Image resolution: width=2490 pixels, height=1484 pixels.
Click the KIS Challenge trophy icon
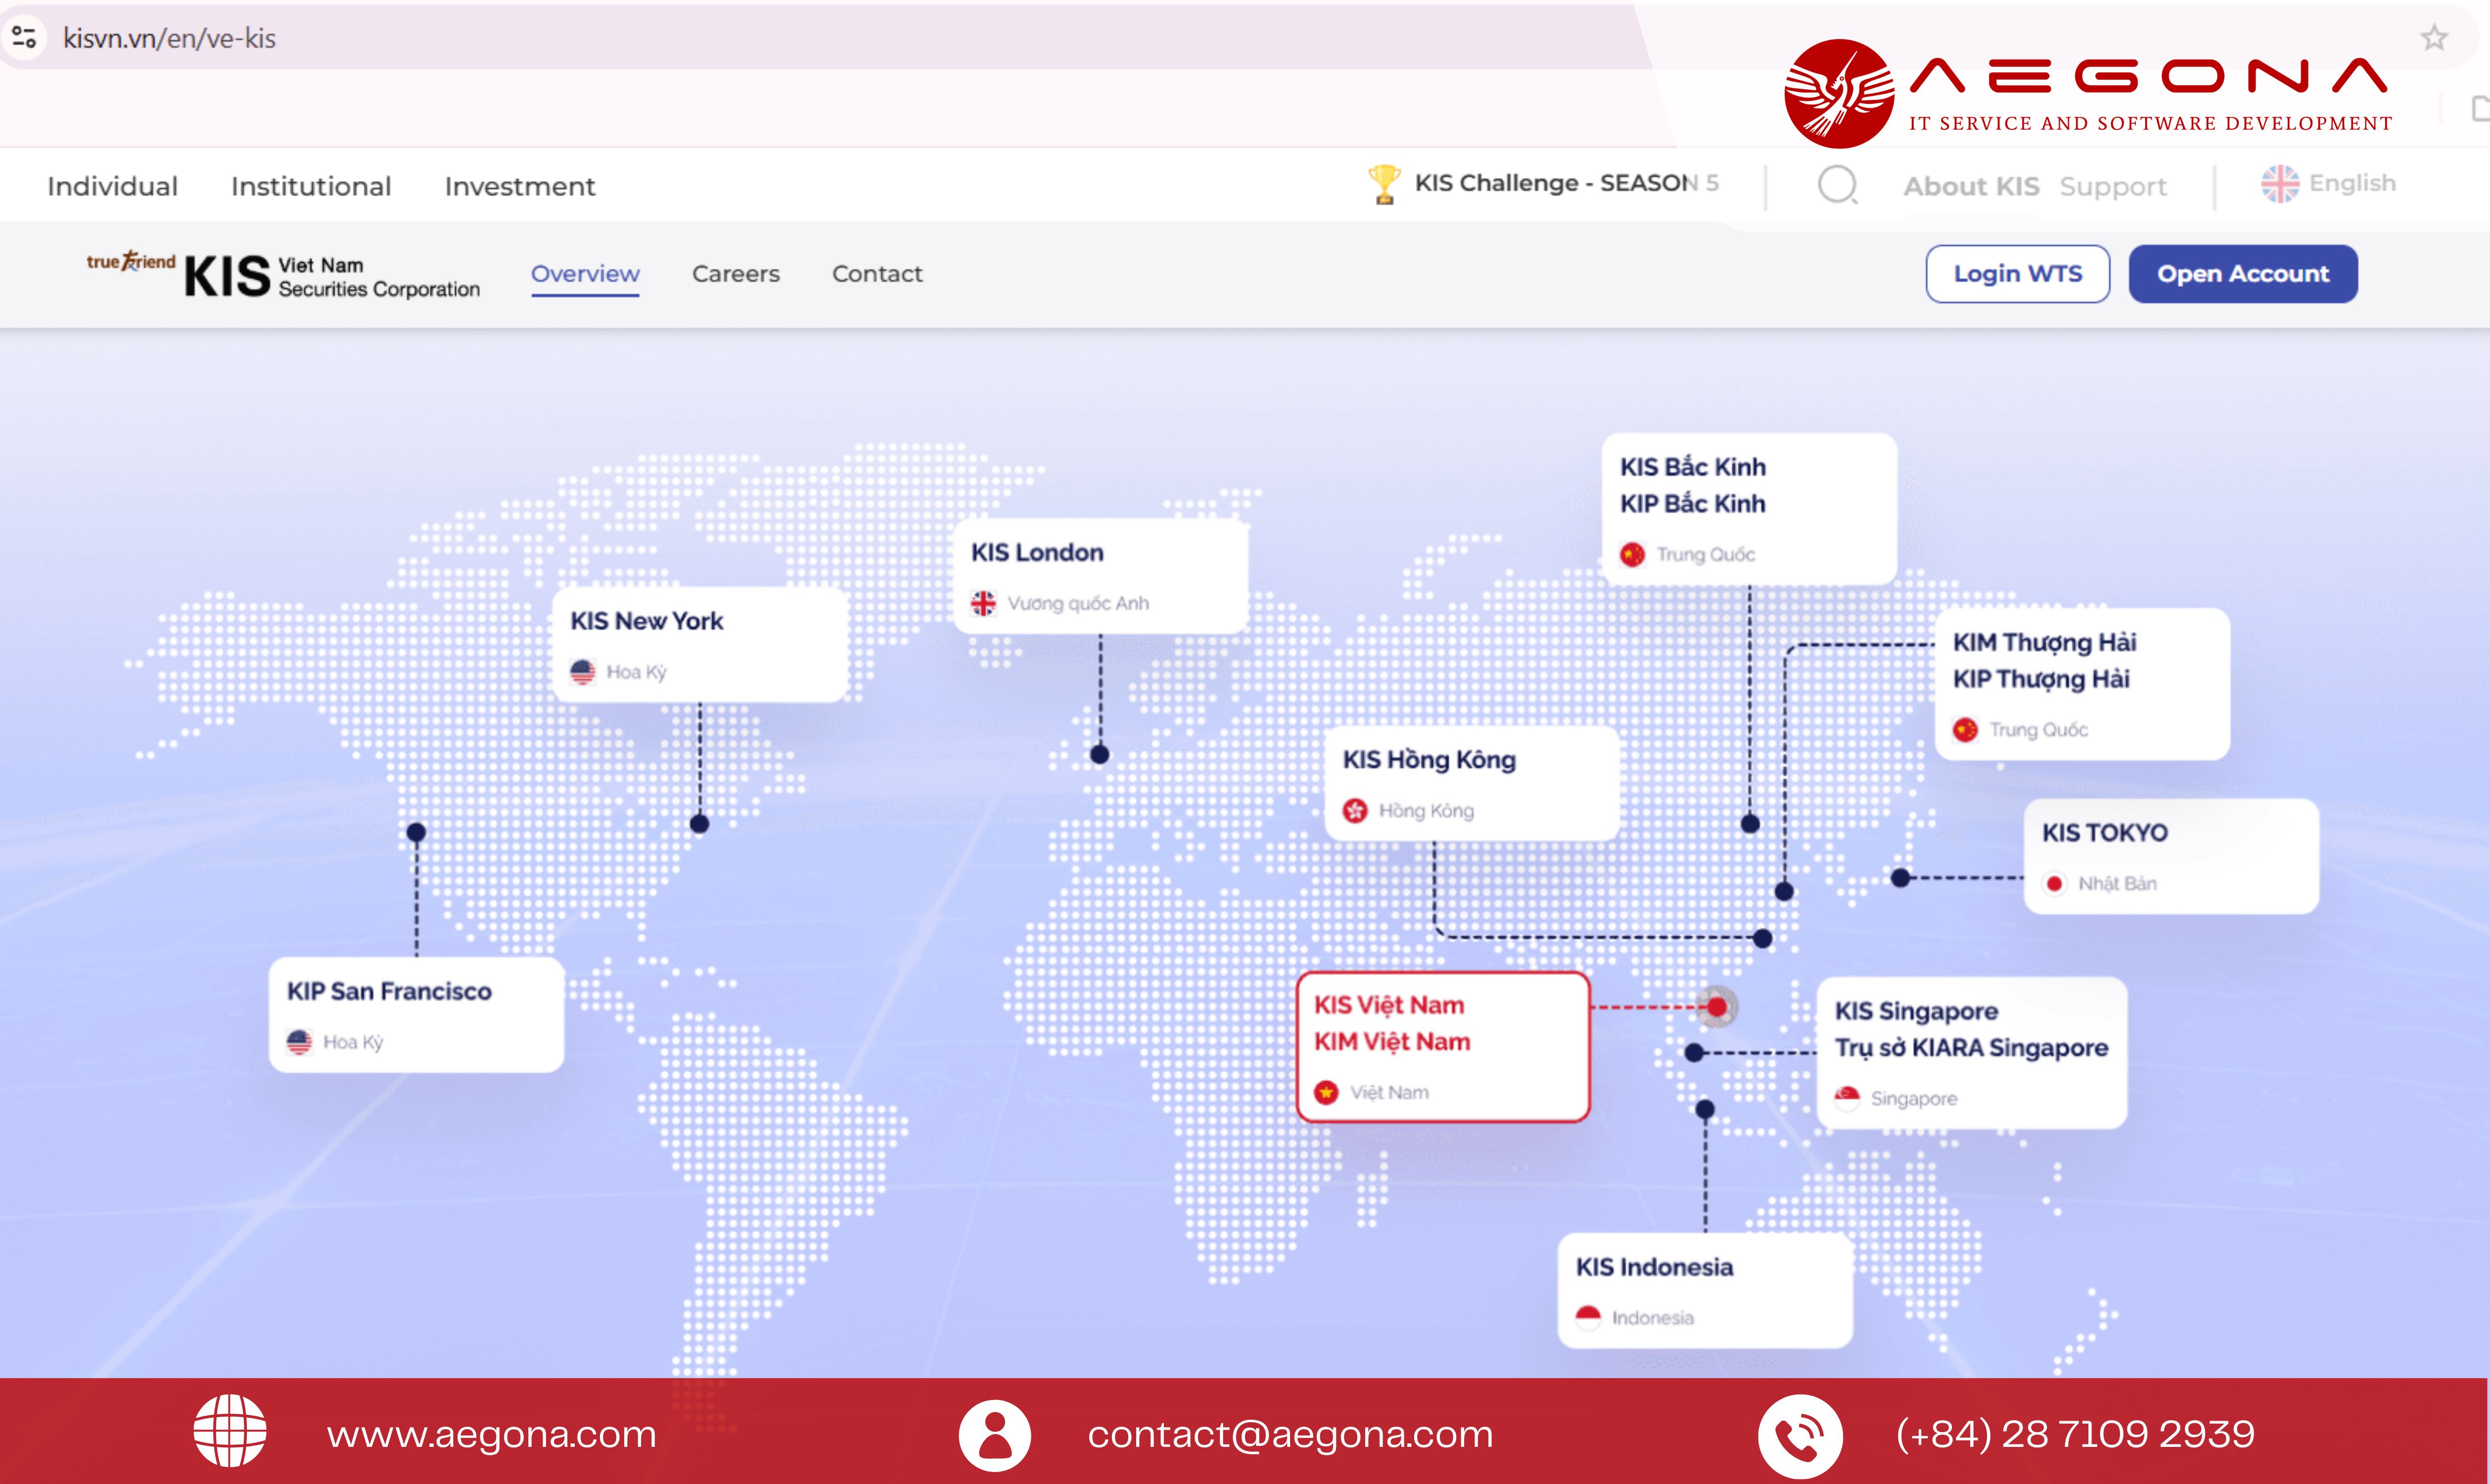click(1384, 184)
